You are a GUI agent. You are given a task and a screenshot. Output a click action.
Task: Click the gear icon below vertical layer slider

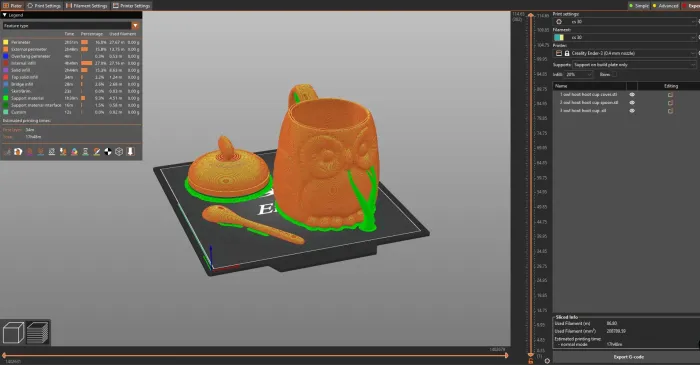pyautogui.click(x=547, y=361)
